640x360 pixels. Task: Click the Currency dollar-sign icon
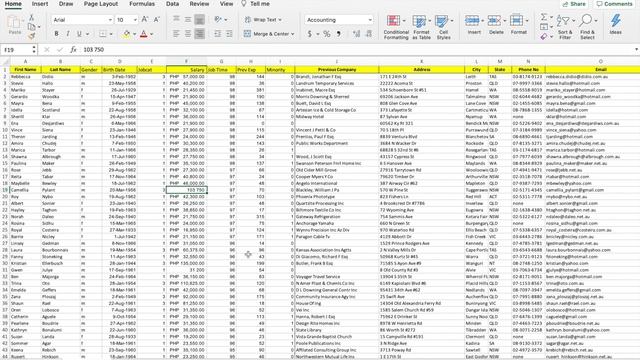[x=310, y=34]
